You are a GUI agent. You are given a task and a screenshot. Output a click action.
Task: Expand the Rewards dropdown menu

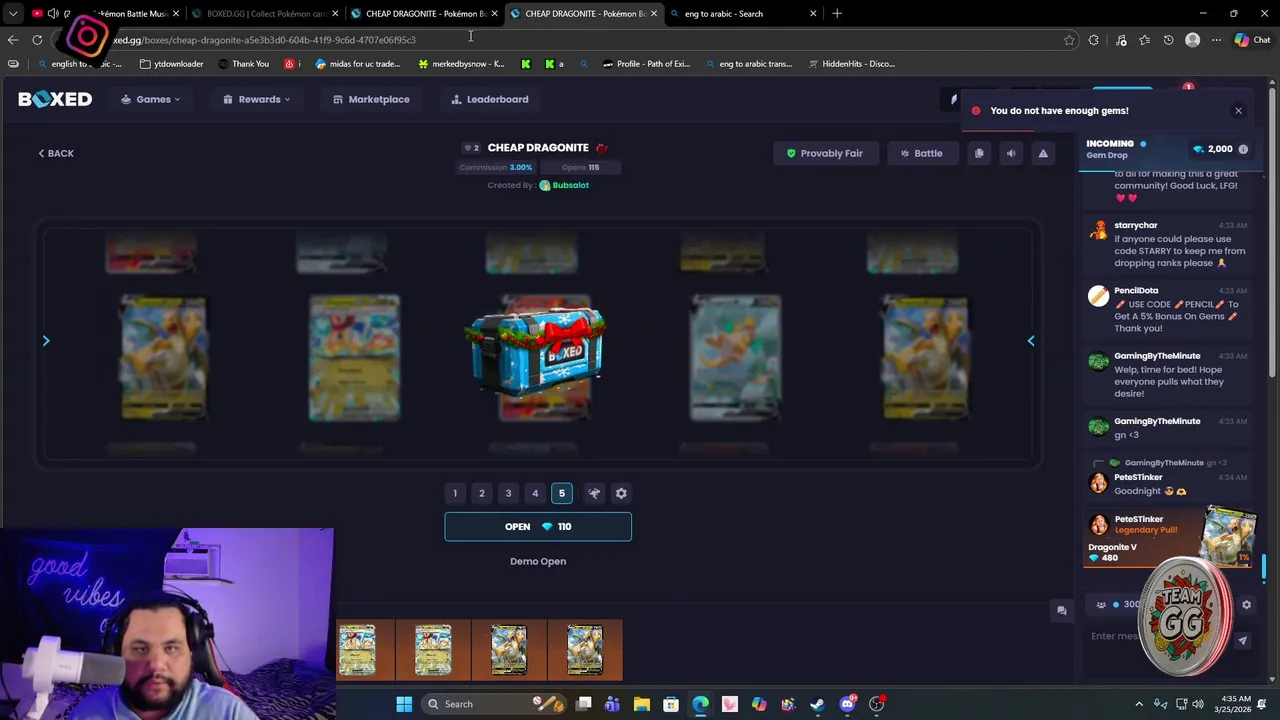point(257,99)
